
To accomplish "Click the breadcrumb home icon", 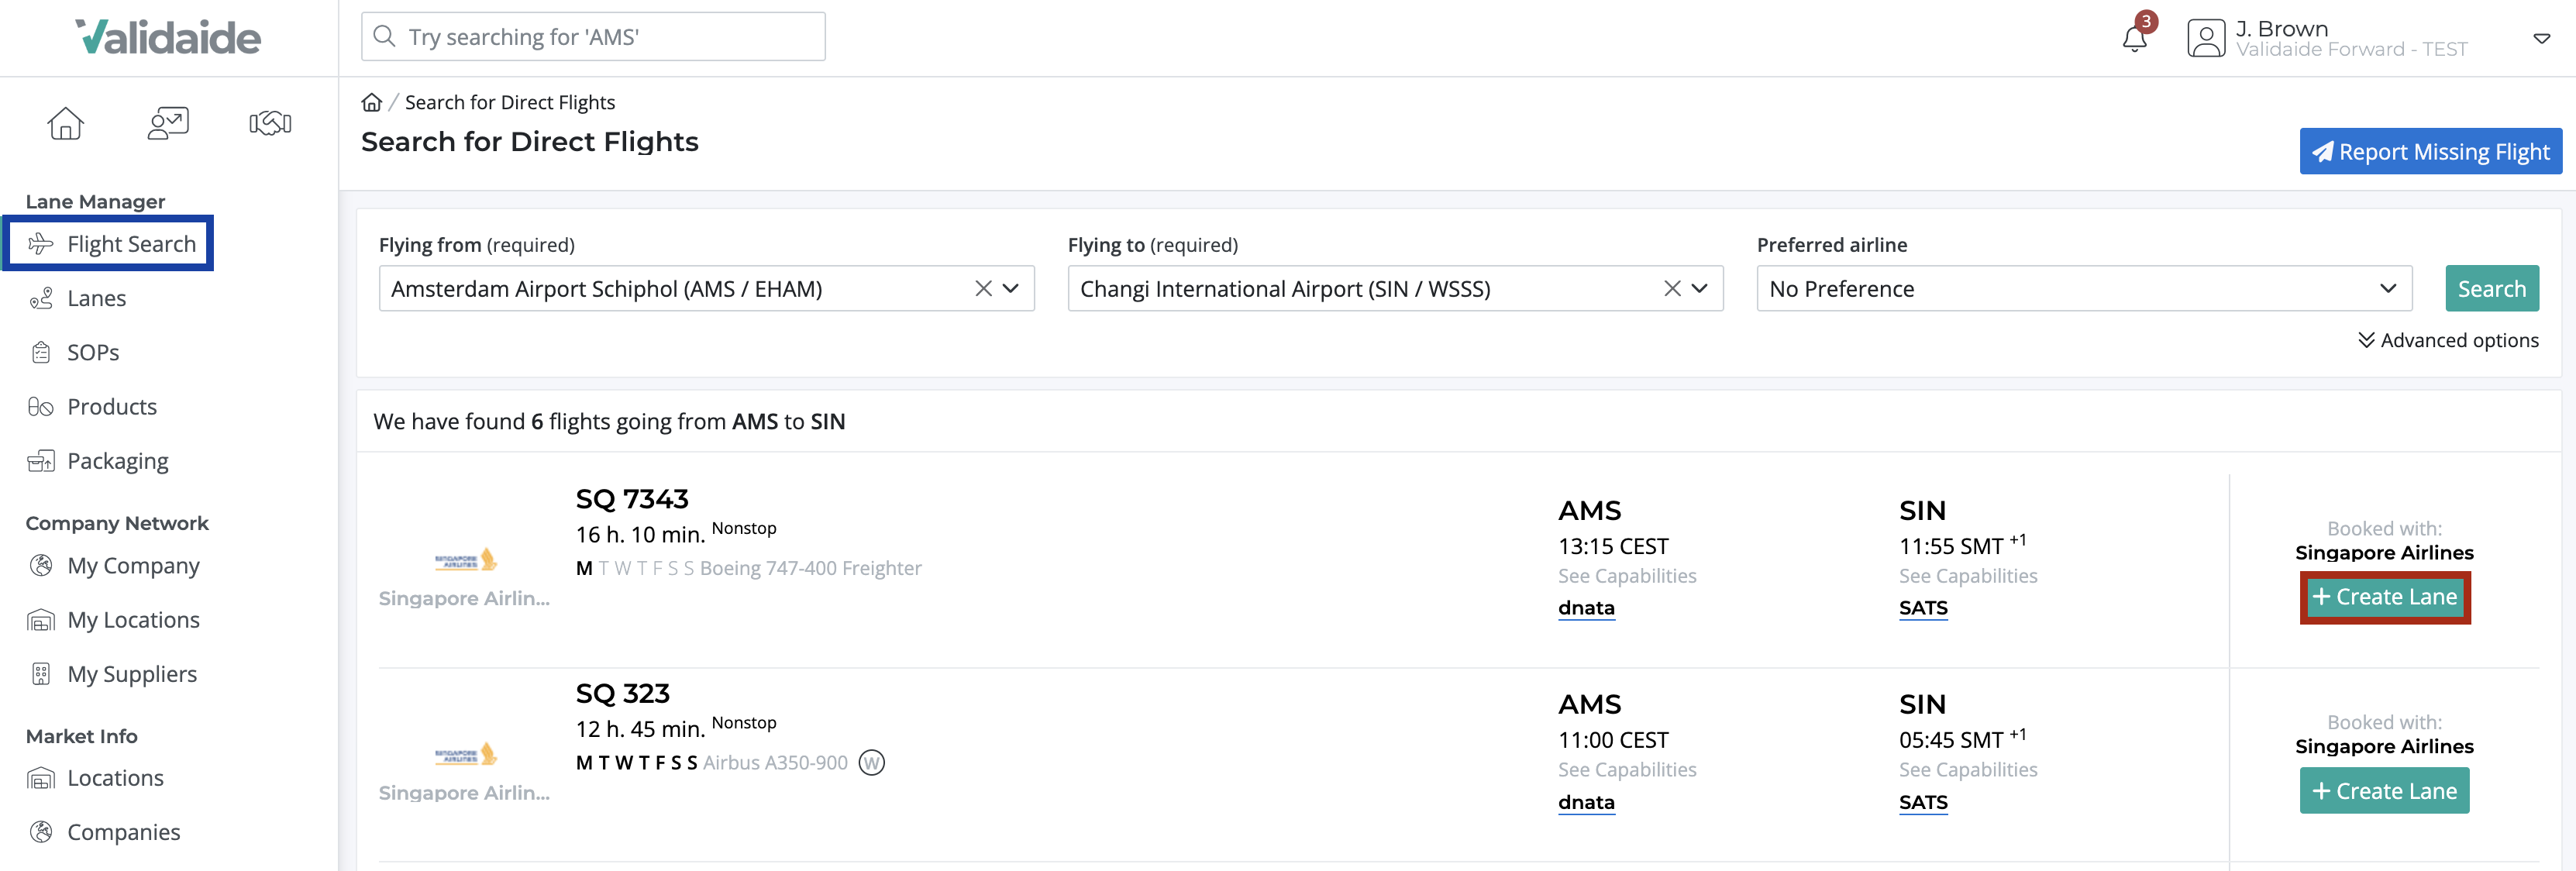I will point(372,102).
